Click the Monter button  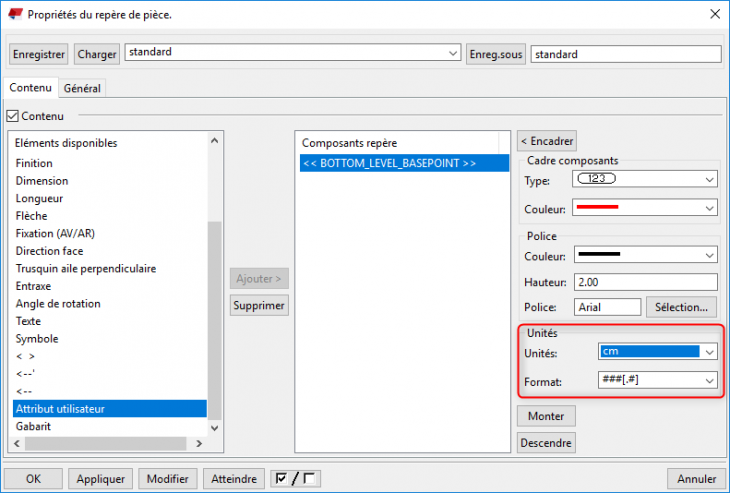(545, 415)
